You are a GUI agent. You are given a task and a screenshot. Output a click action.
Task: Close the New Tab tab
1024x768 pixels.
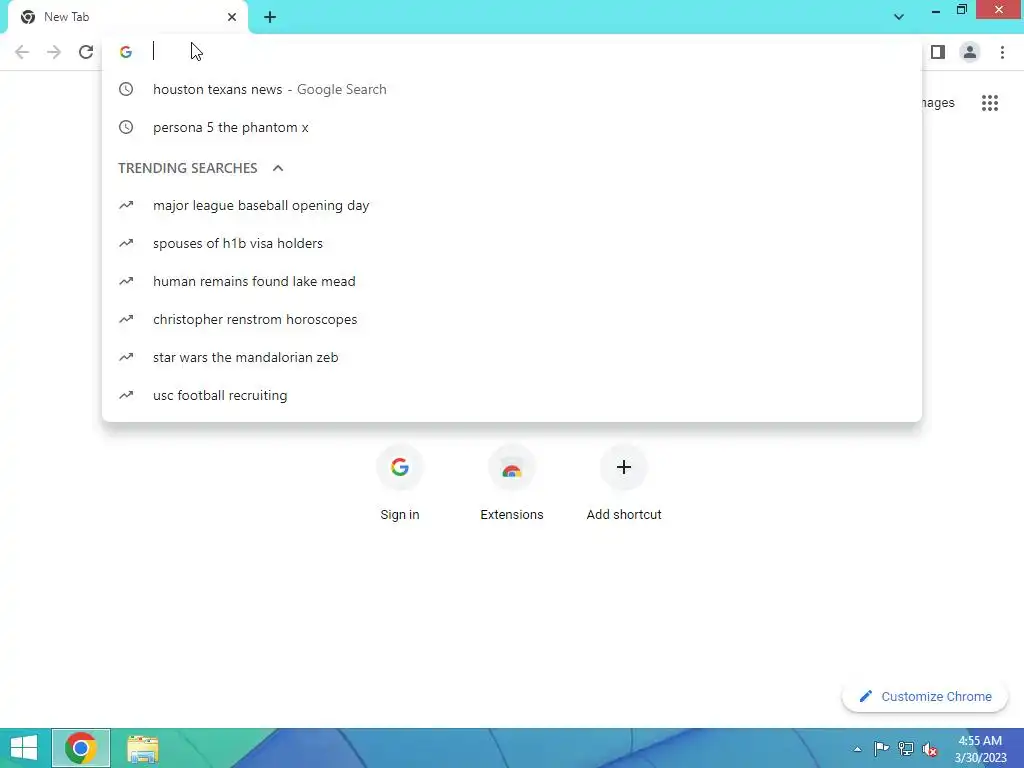point(232,17)
